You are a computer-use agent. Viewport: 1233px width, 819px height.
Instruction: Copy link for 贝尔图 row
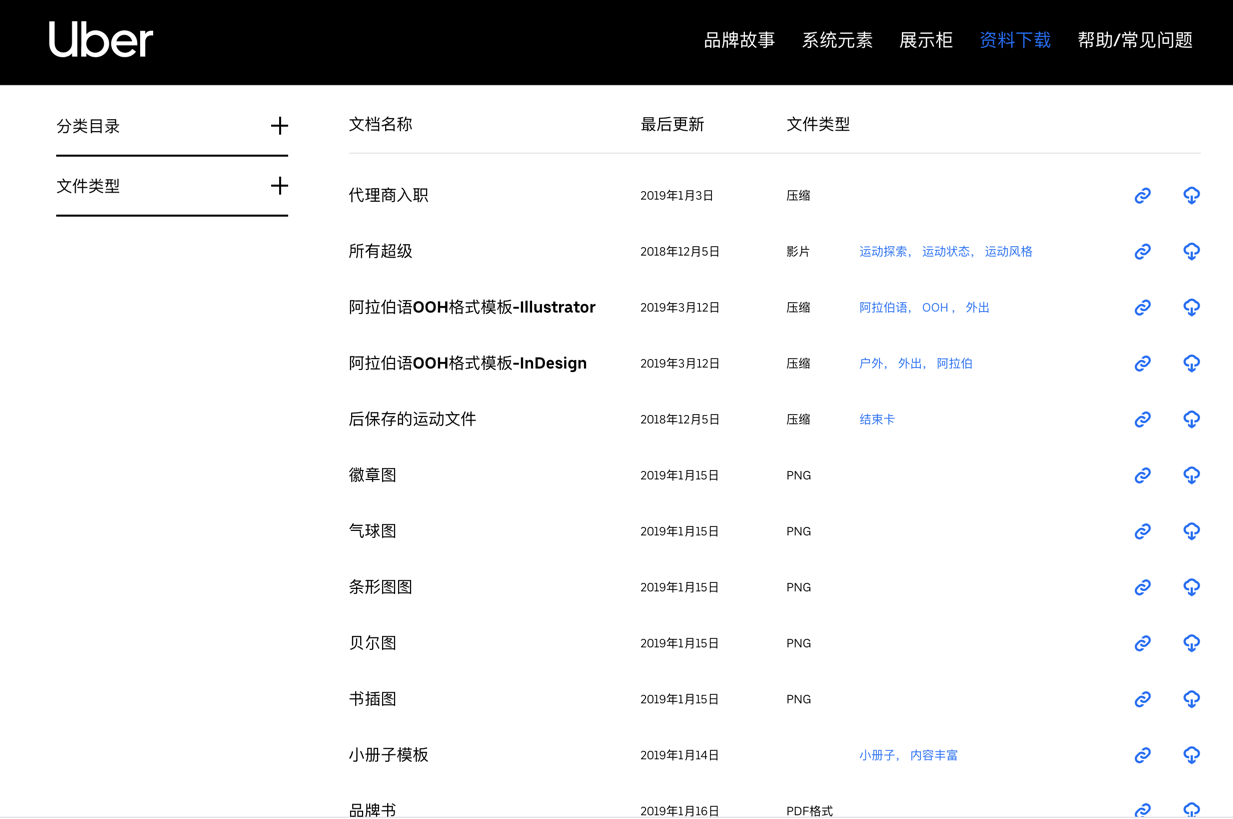(x=1142, y=644)
